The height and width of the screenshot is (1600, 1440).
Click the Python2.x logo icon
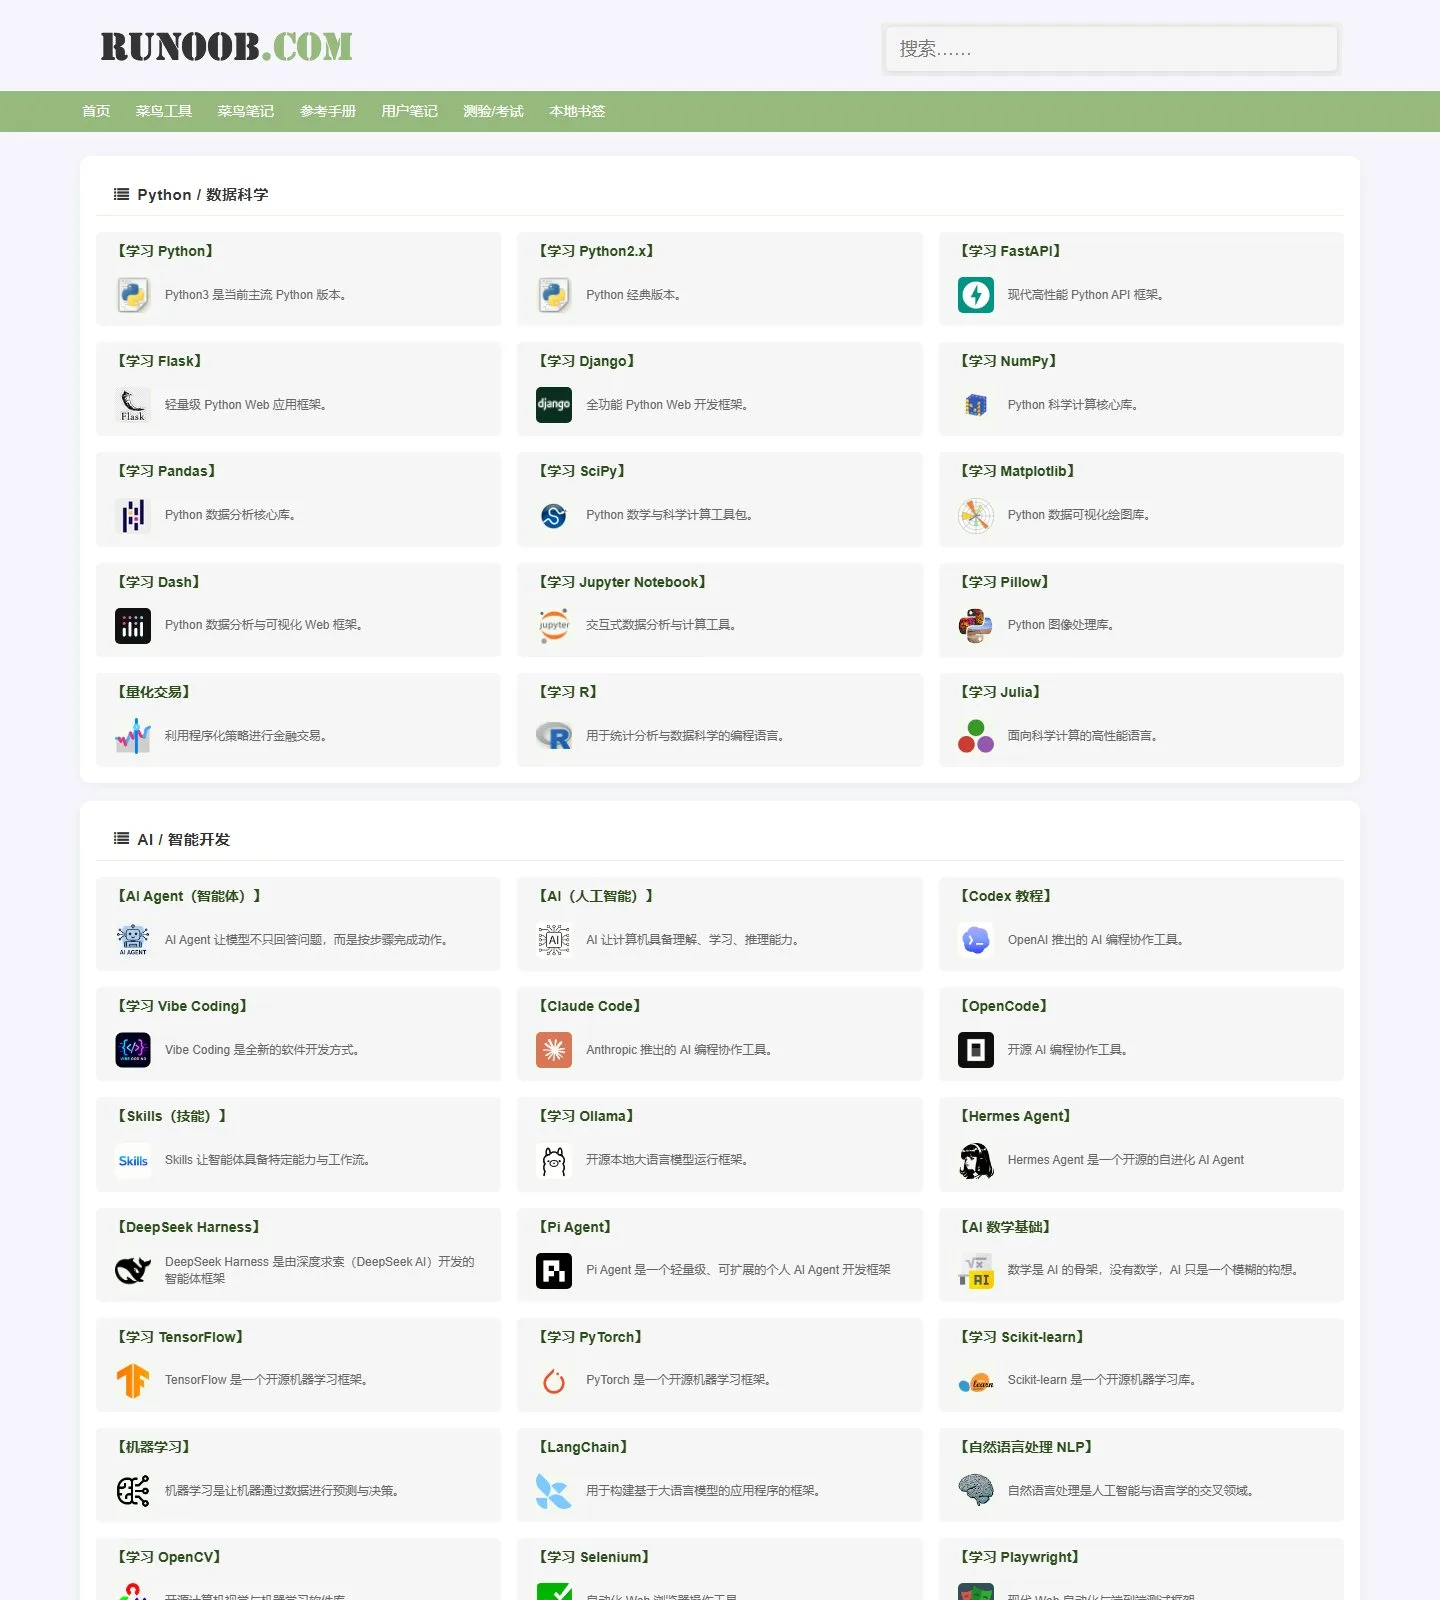tap(554, 295)
